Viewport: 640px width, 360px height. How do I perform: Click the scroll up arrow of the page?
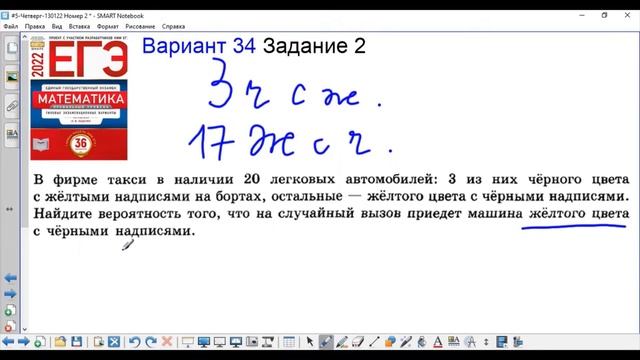click(24, 37)
